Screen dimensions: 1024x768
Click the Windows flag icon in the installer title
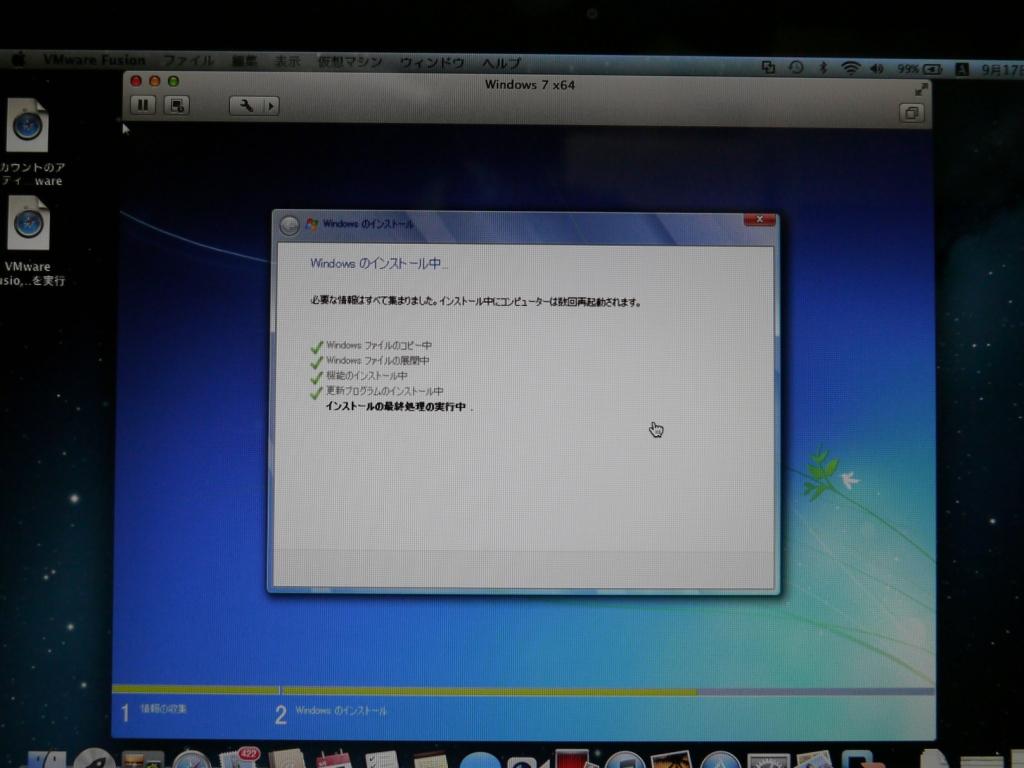pos(312,224)
